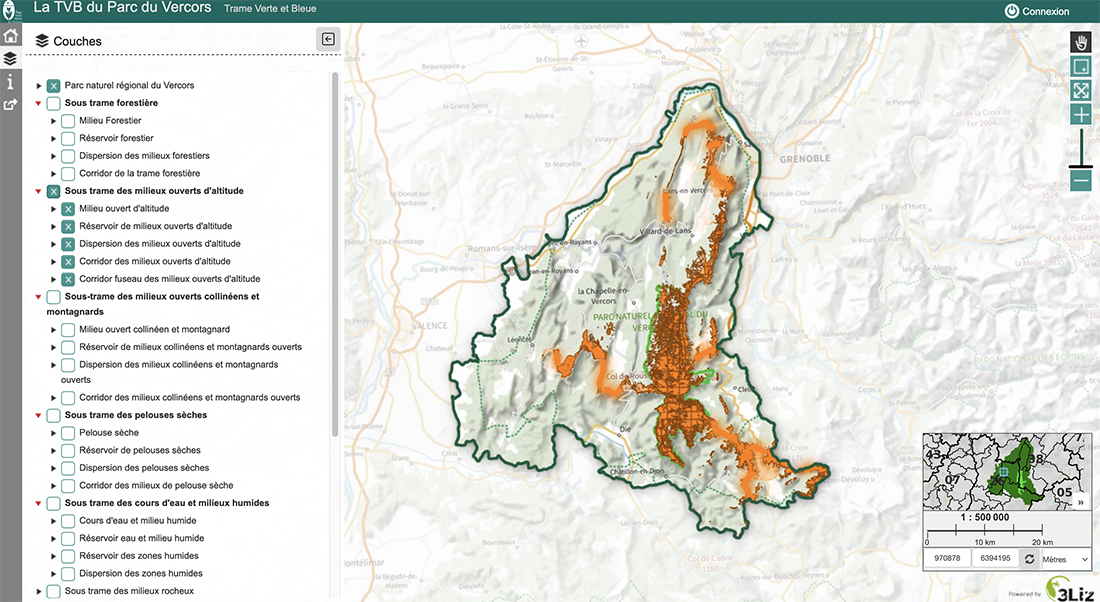Select the pan (hand) tool

(1080, 42)
